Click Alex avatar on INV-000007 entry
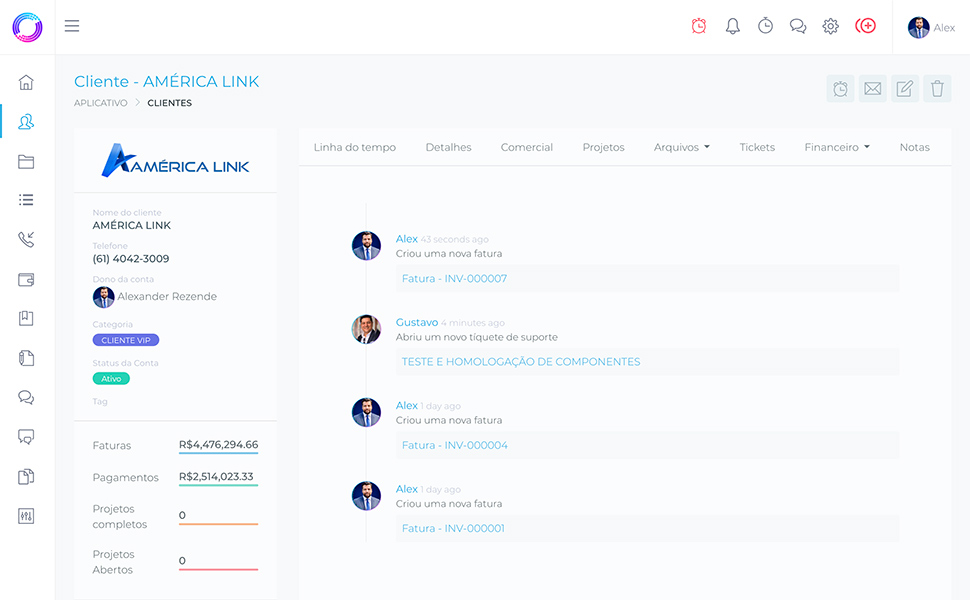Viewport: 970px width, 600px height. [x=366, y=246]
